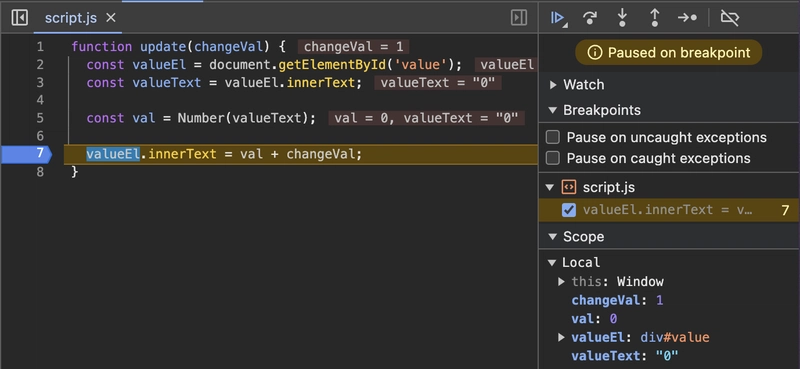This screenshot has width=800, height=369.
Task: Open breakpoint entry for line 7
Action: [669, 210]
